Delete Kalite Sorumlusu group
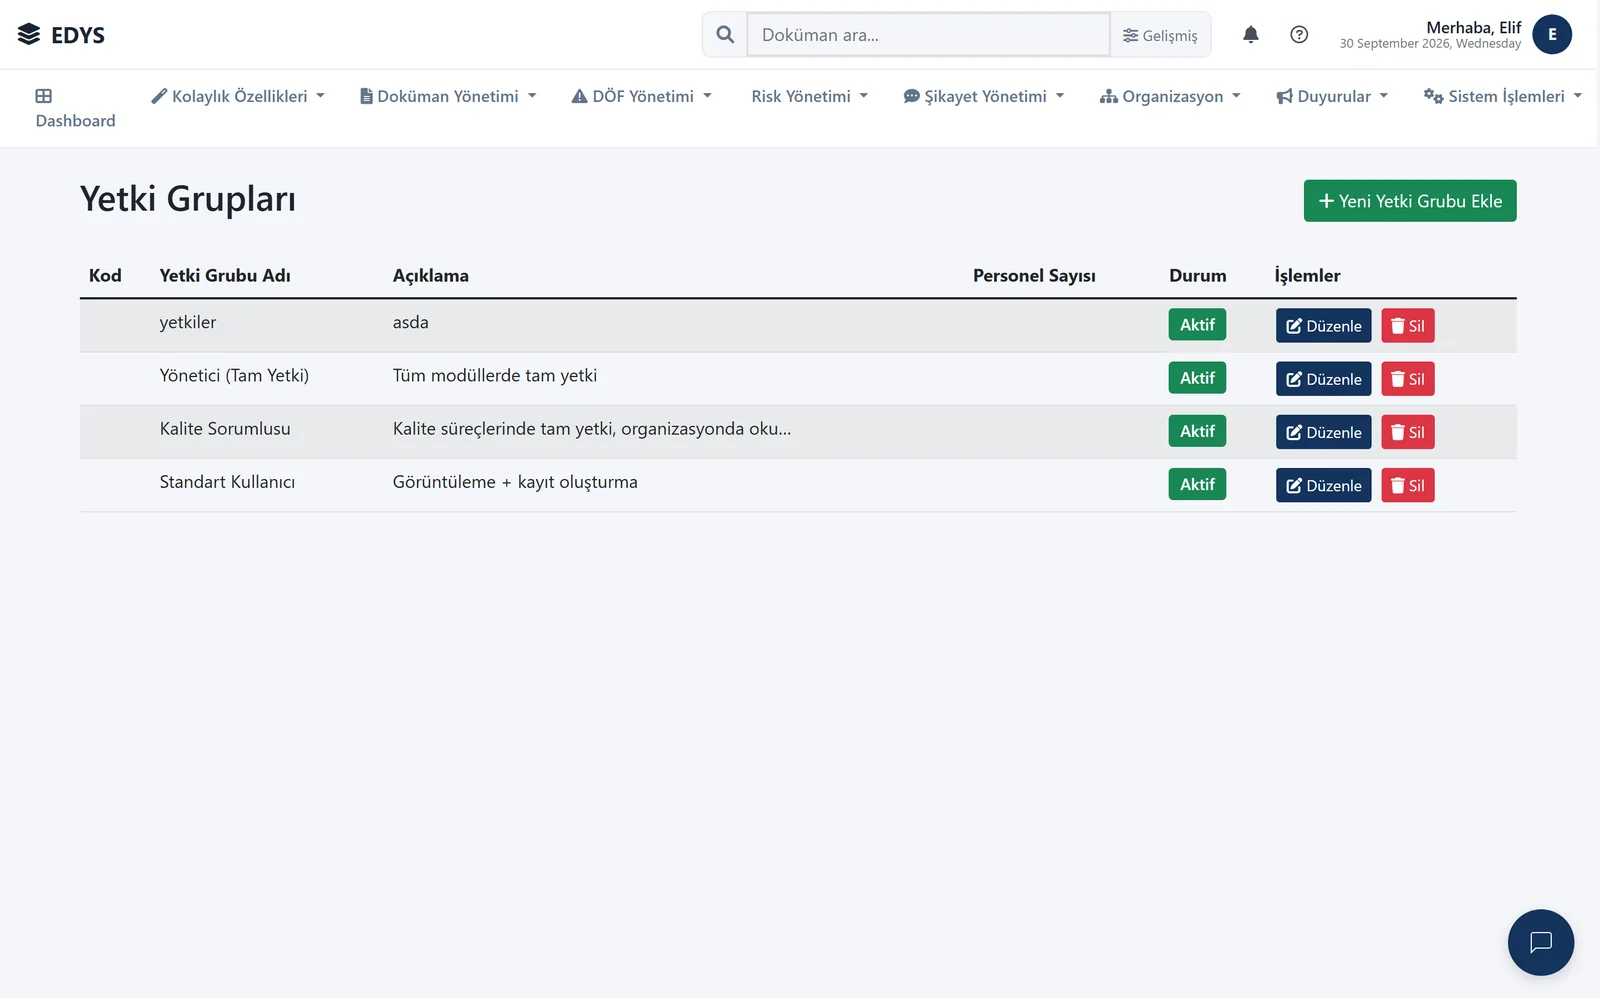This screenshot has height=998, width=1600. click(1408, 432)
